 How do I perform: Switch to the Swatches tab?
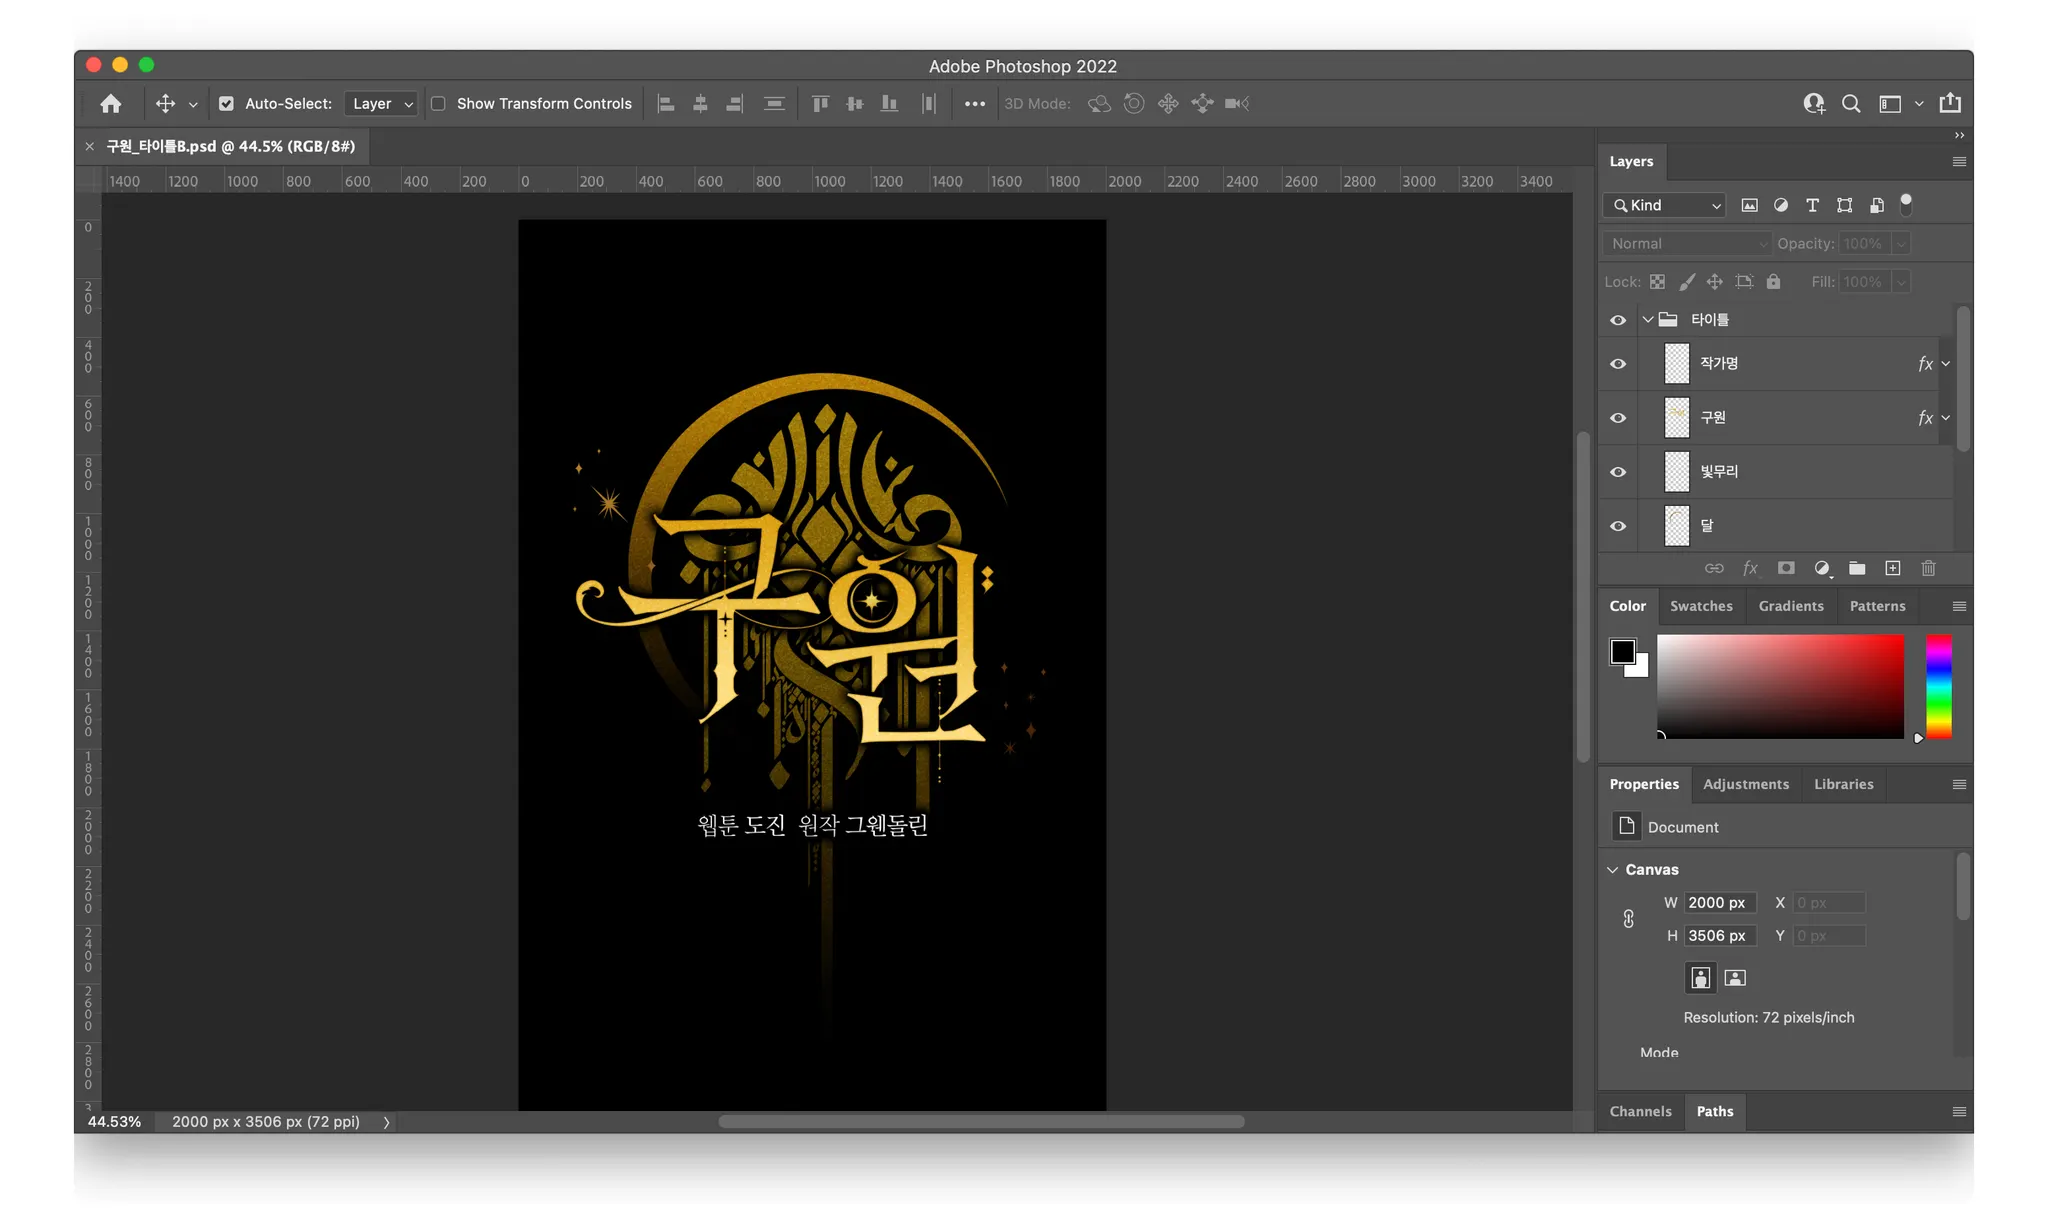pos(1700,606)
